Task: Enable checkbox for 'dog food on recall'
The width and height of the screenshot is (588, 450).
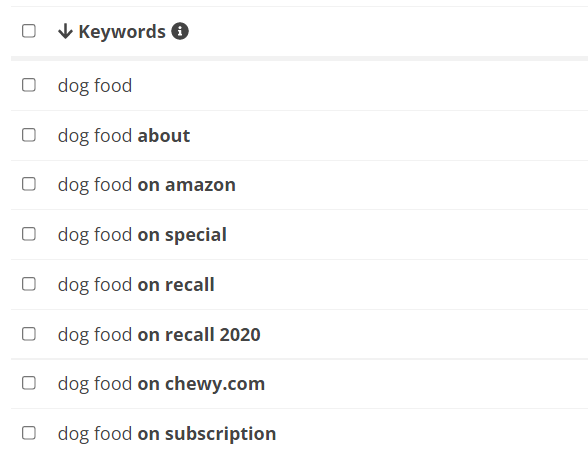Action: [x=29, y=284]
